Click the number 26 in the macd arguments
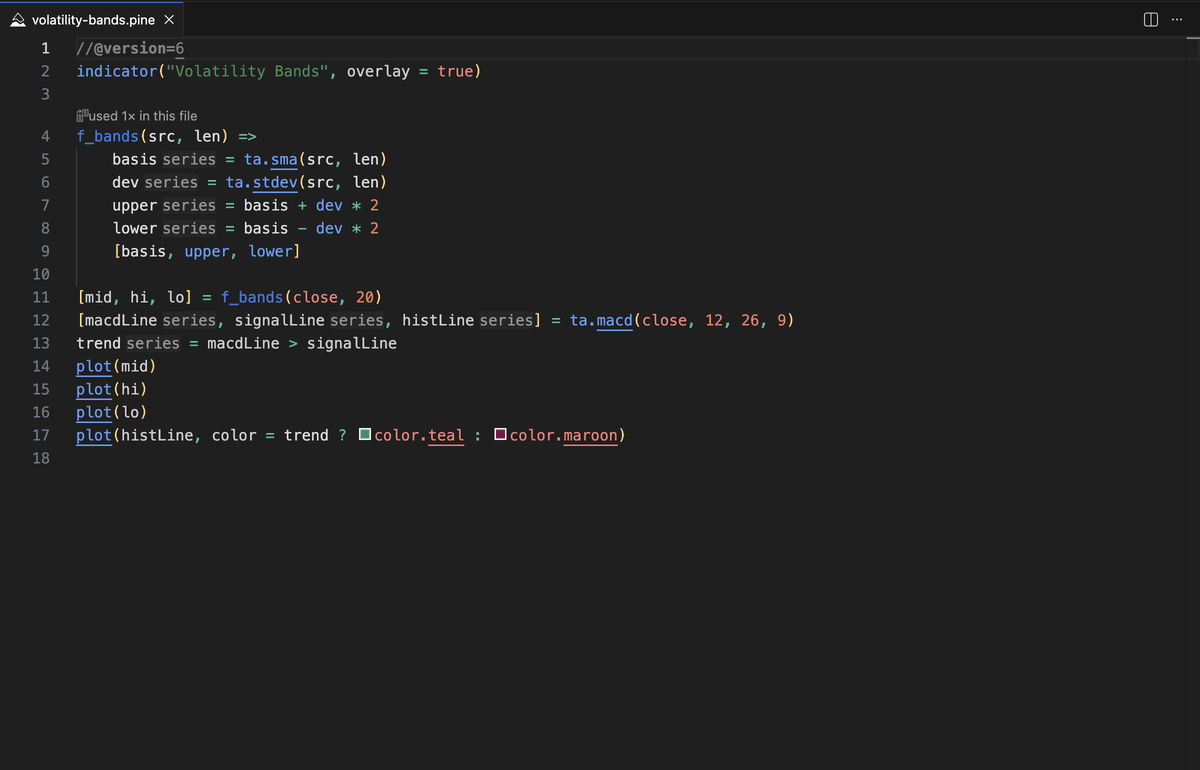 pos(751,320)
